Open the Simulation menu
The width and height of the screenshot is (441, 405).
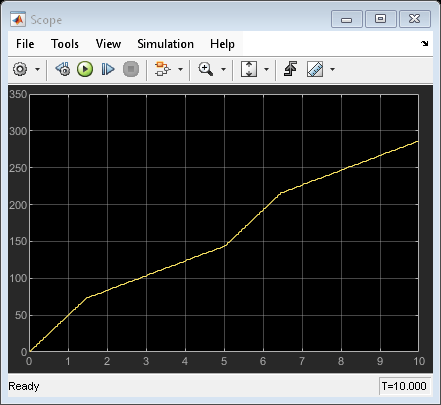pos(165,44)
